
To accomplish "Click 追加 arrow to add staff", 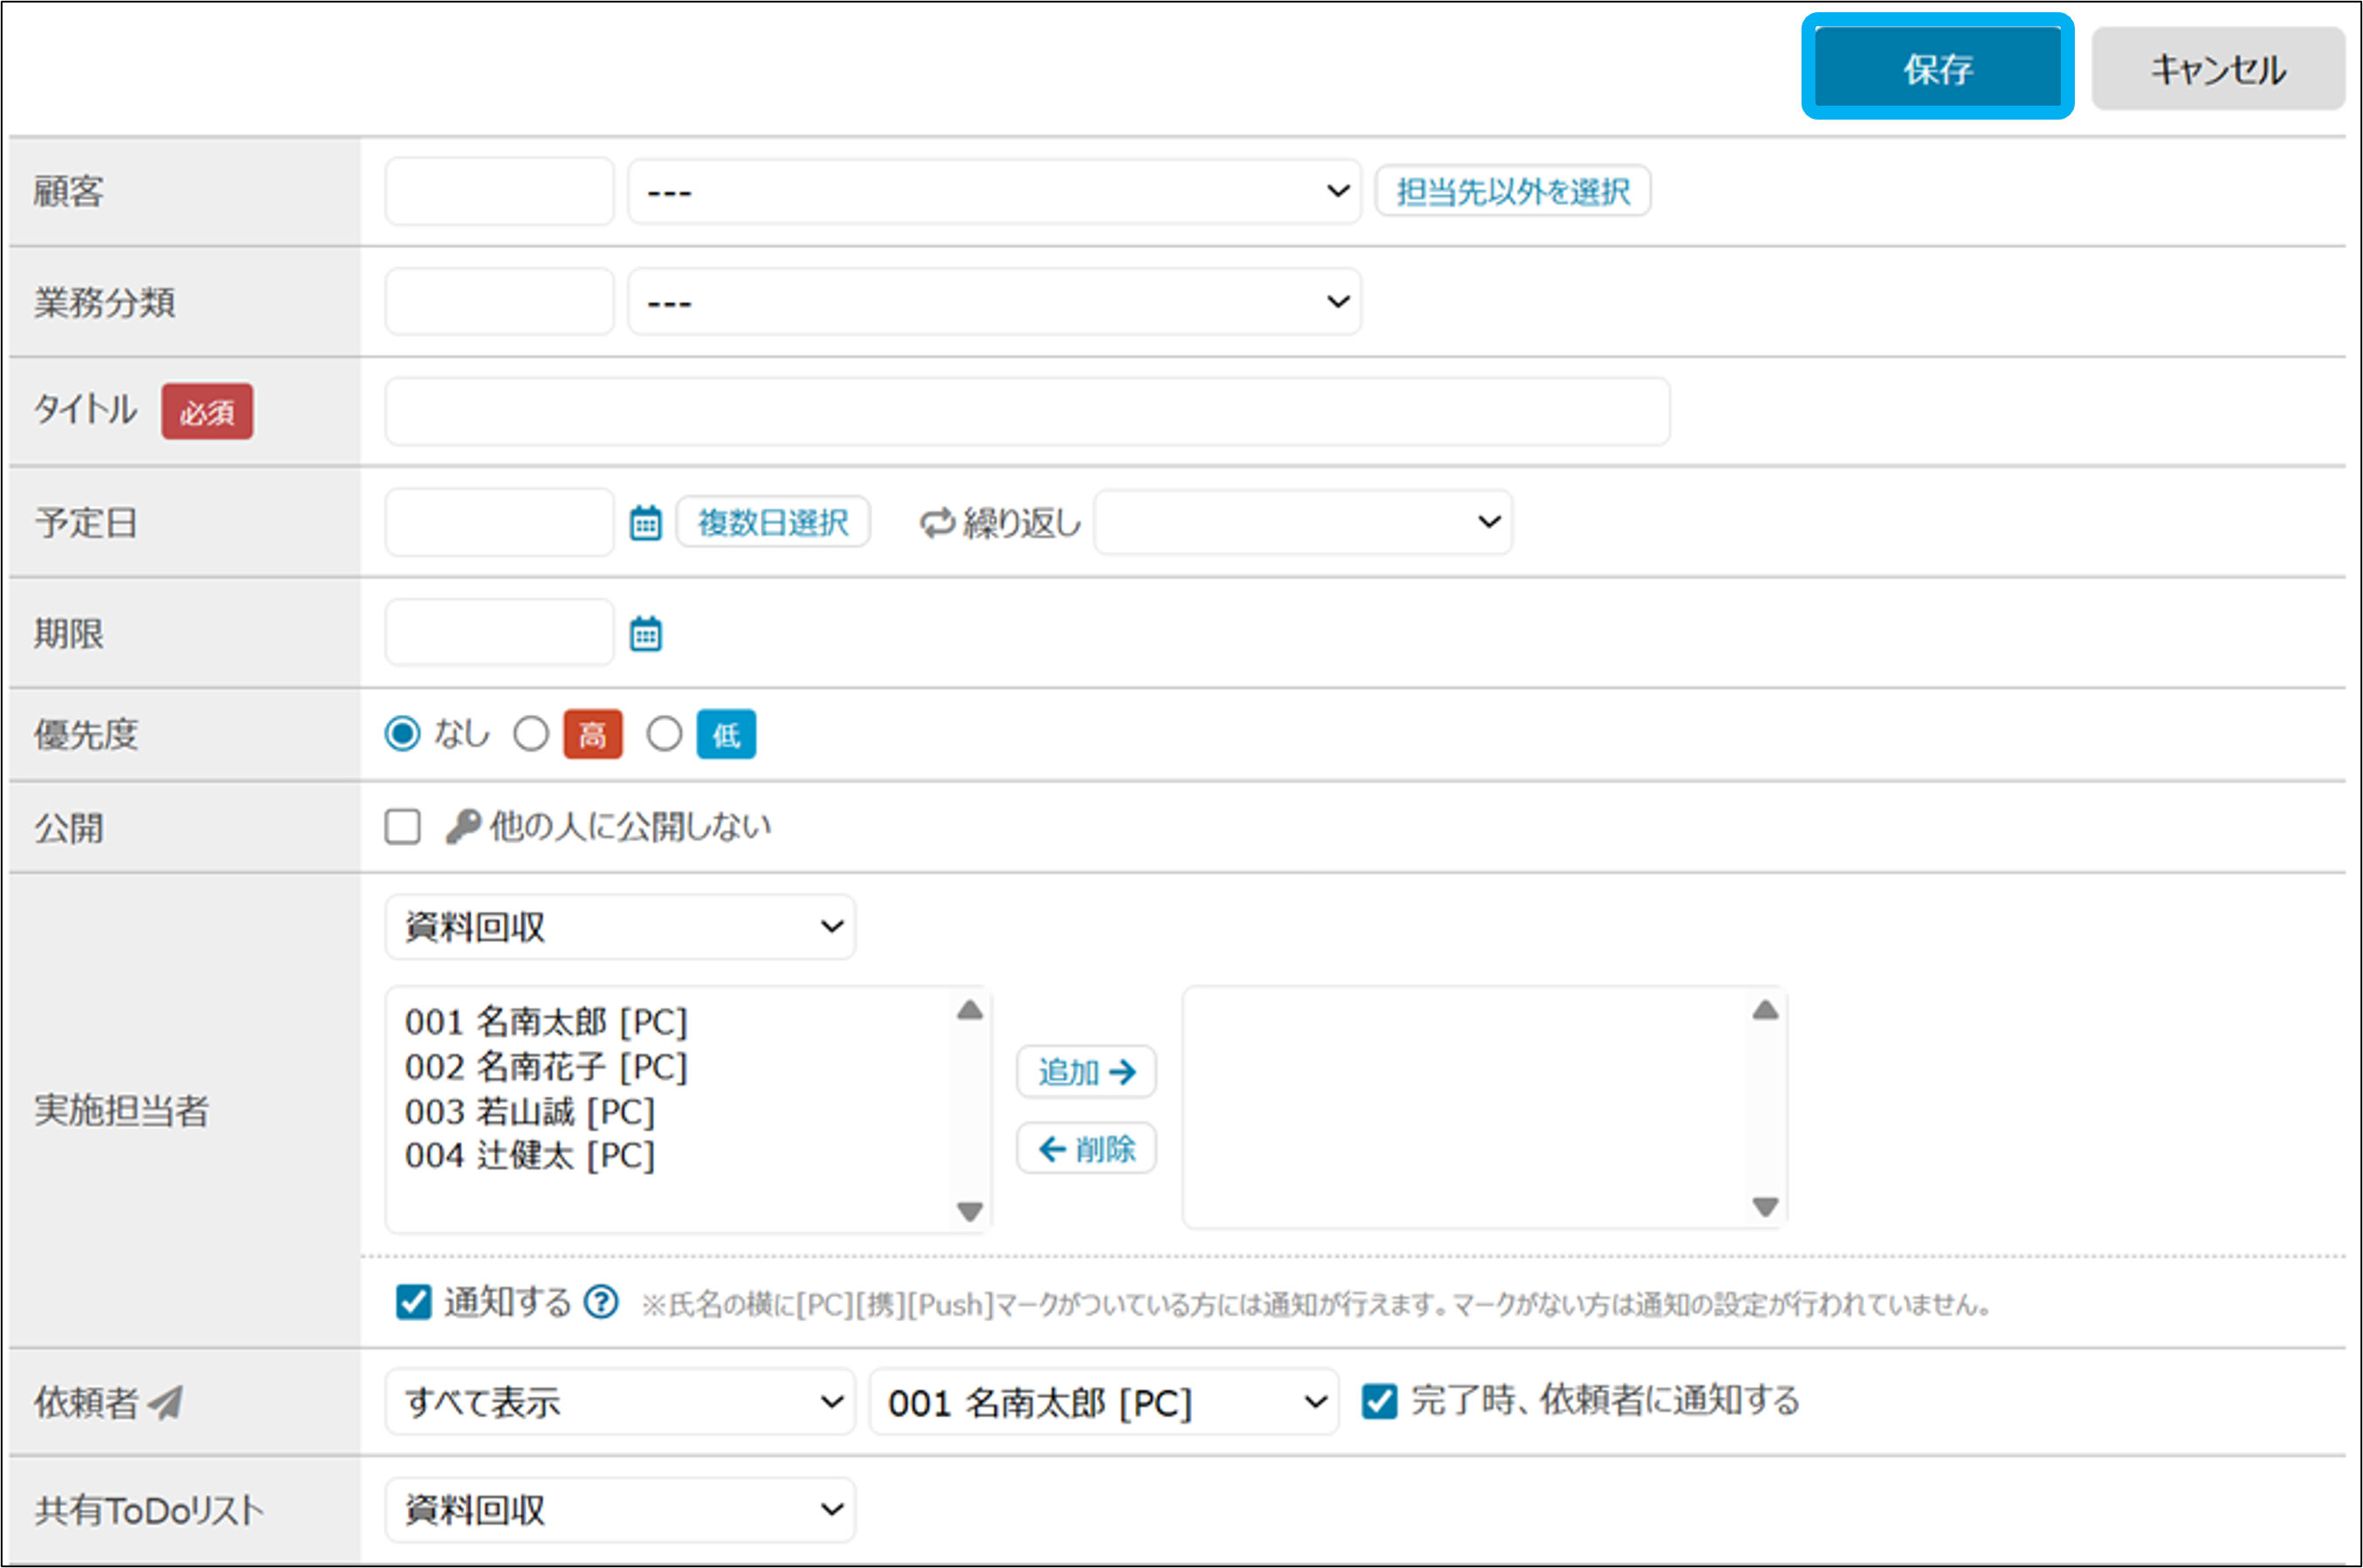I will 1086,1072.
